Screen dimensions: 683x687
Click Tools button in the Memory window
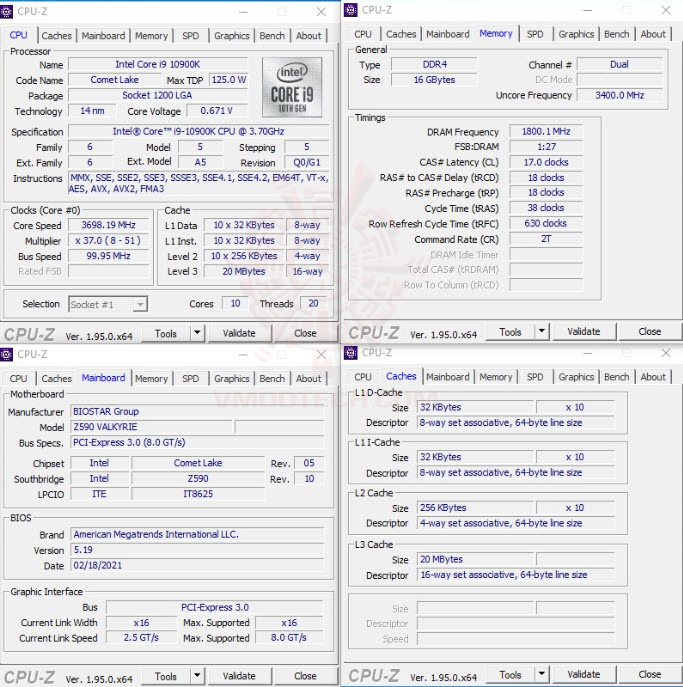[x=511, y=332]
